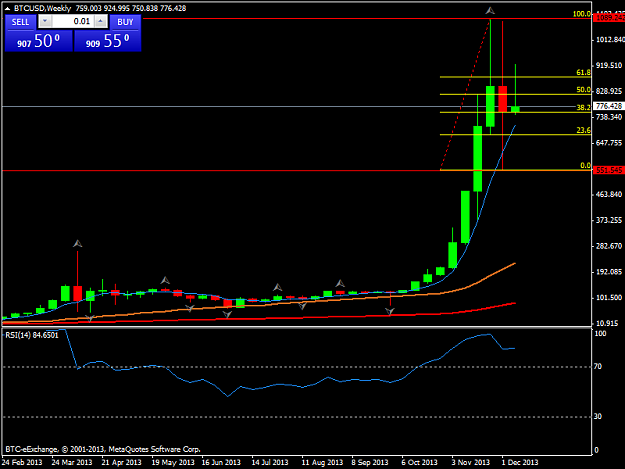
Task: Click the 1012.840 price scale value
Action: (610, 39)
